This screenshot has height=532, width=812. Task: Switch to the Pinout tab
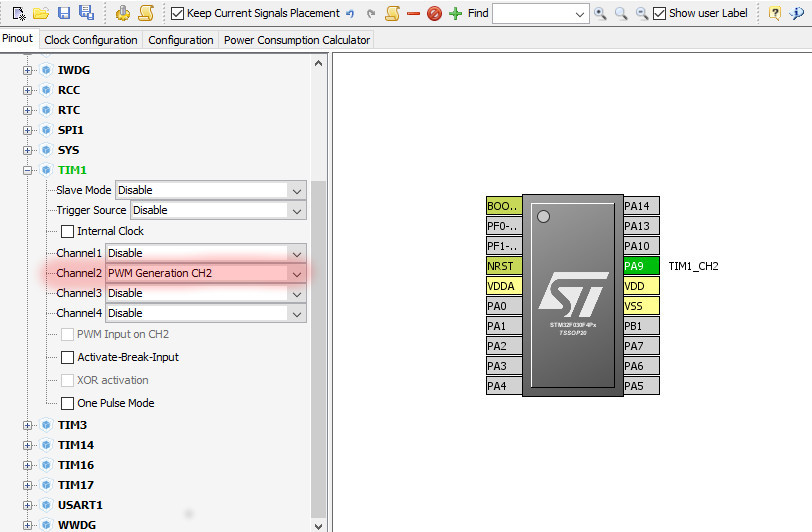[18, 38]
